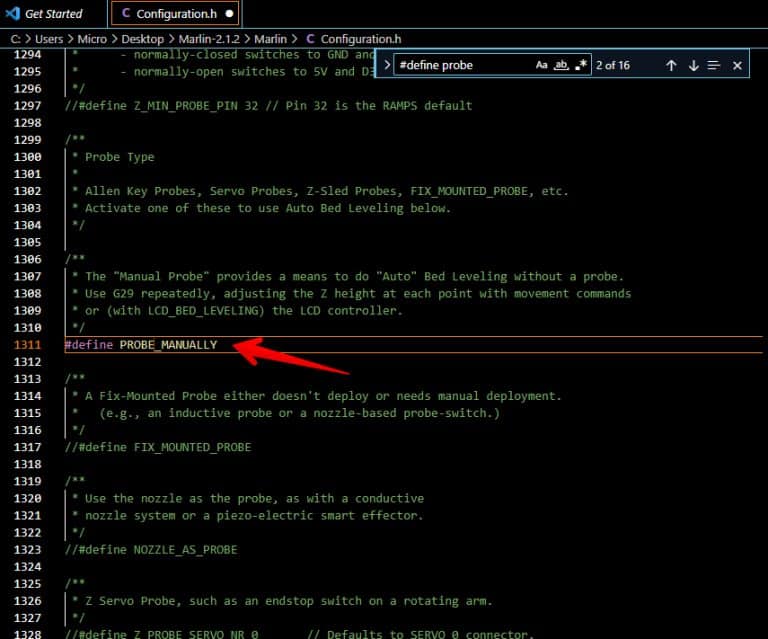Click the C icon in breadcrumb path
The width and height of the screenshot is (768, 639).
[x=310, y=39]
